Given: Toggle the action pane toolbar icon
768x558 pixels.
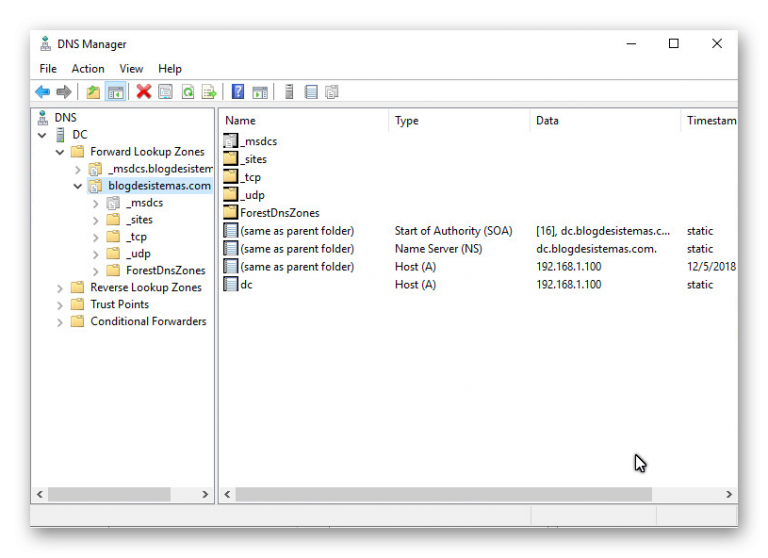Looking at the screenshot, I should point(260,92).
